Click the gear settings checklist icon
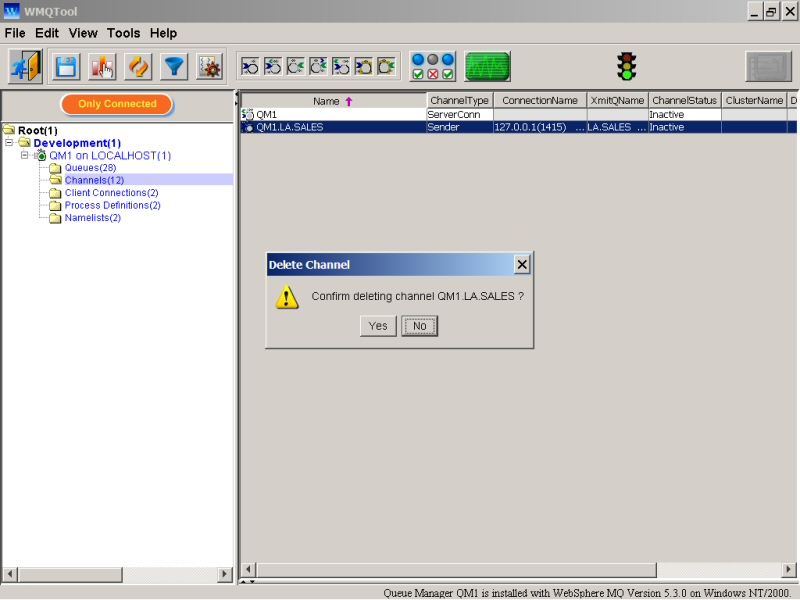This screenshot has width=800, height=600. pos(210,67)
